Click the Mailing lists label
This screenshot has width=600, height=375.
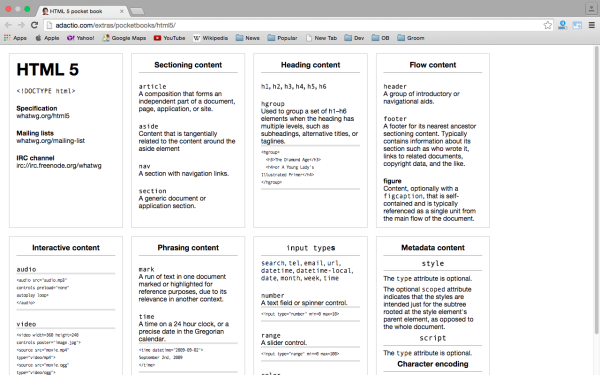pyautogui.click(x=35, y=133)
